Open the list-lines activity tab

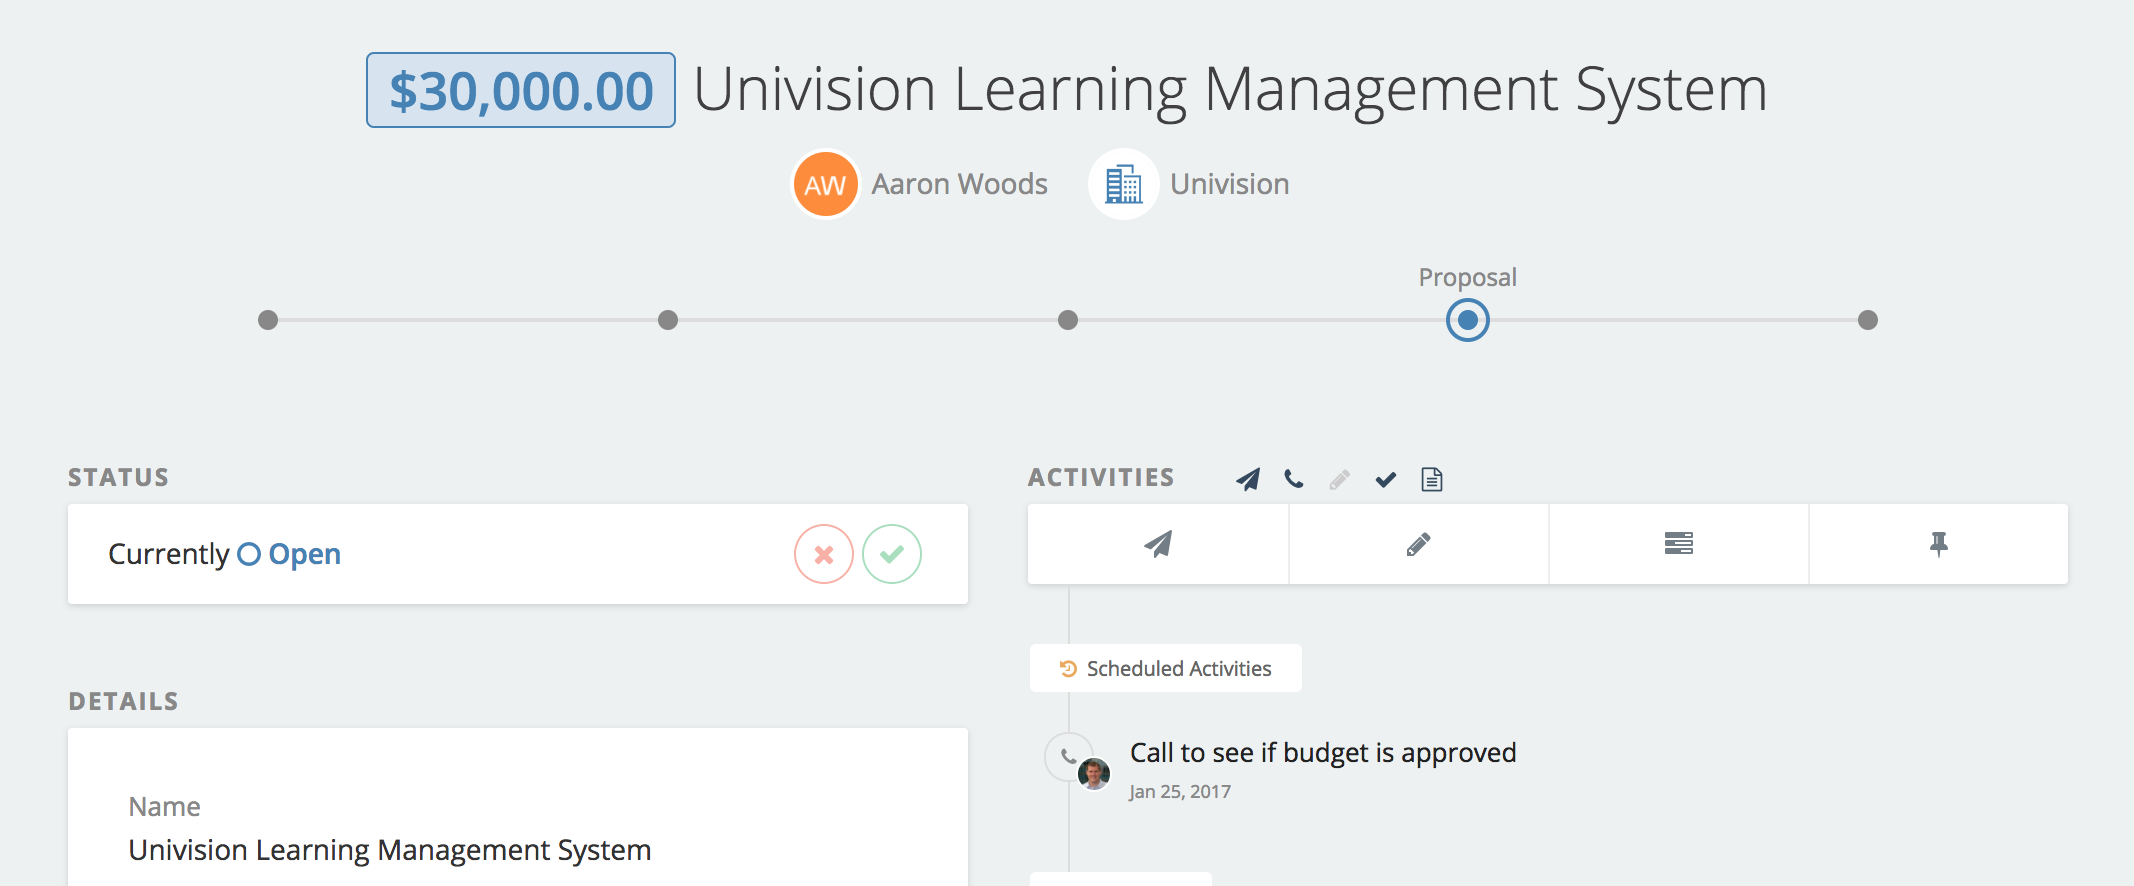[x=1679, y=544]
